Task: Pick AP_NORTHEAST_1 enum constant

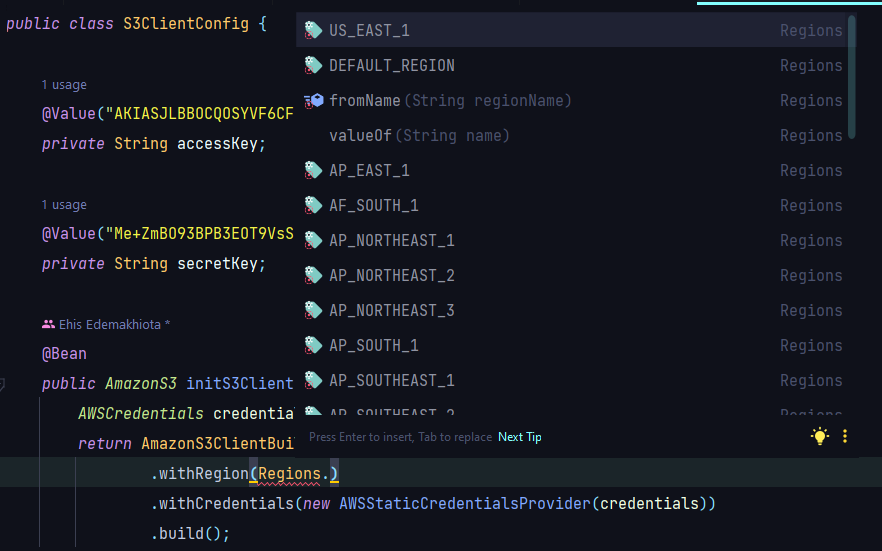Action: [x=572, y=240]
